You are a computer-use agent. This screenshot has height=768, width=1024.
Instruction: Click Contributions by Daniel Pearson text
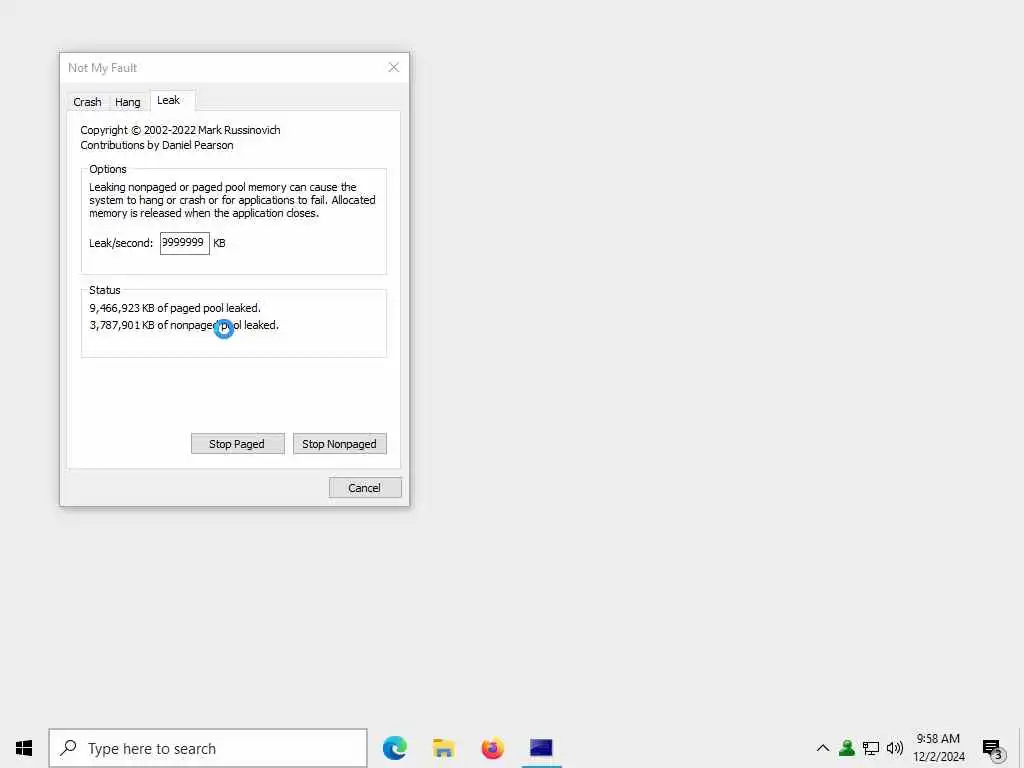(x=157, y=145)
